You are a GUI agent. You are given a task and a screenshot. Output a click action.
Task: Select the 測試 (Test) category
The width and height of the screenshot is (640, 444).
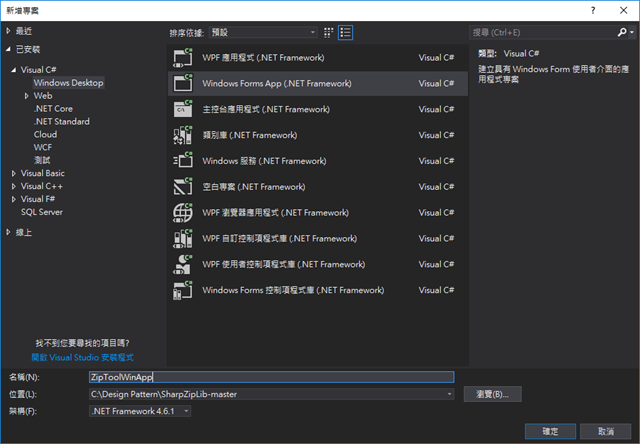(42, 160)
